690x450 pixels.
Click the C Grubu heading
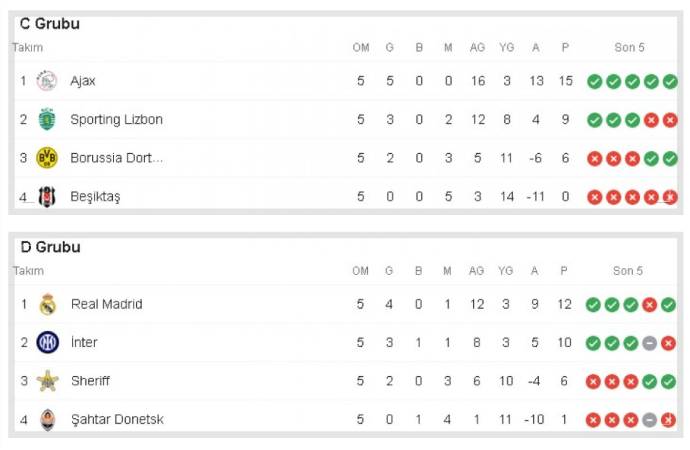(50, 23)
